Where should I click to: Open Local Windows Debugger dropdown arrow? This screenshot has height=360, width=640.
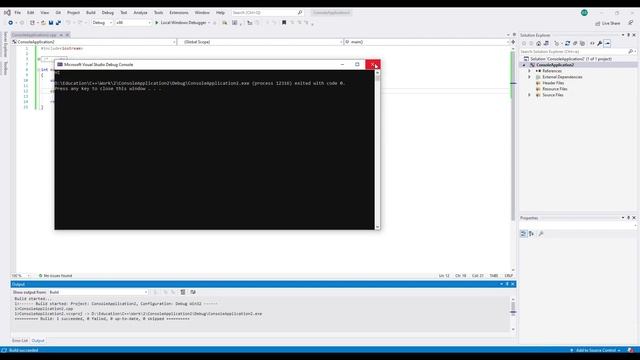[209, 23]
